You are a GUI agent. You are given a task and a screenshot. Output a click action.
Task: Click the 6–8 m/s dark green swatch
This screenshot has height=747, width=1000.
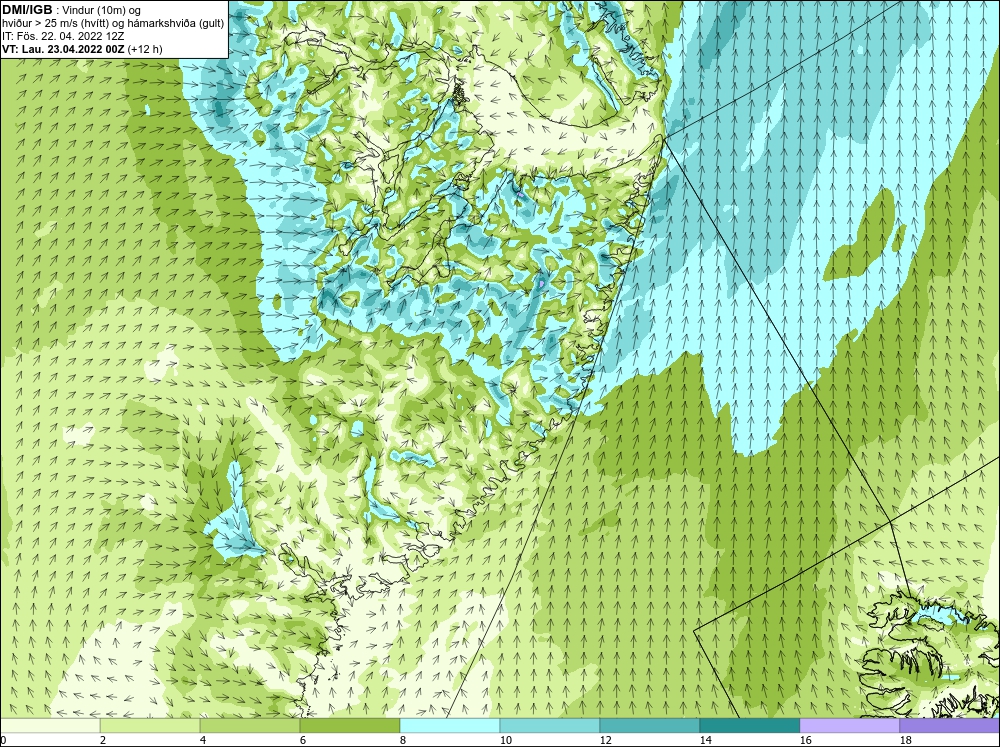(x=349, y=726)
